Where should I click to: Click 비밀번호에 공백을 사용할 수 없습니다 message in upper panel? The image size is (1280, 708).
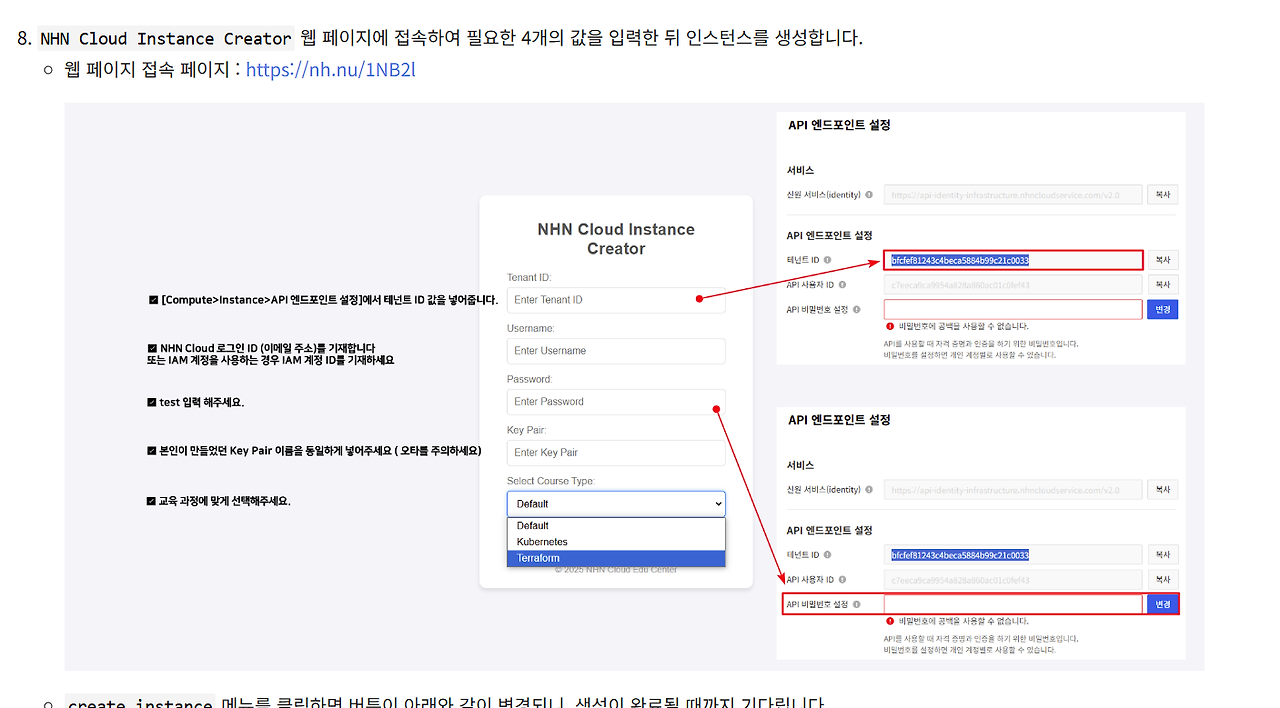click(963, 326)
